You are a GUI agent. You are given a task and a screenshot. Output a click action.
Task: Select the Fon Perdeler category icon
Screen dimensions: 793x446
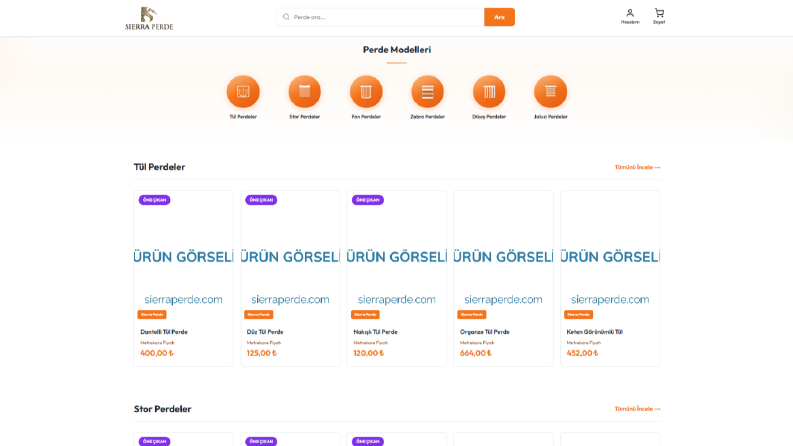(x=366, y=92)
